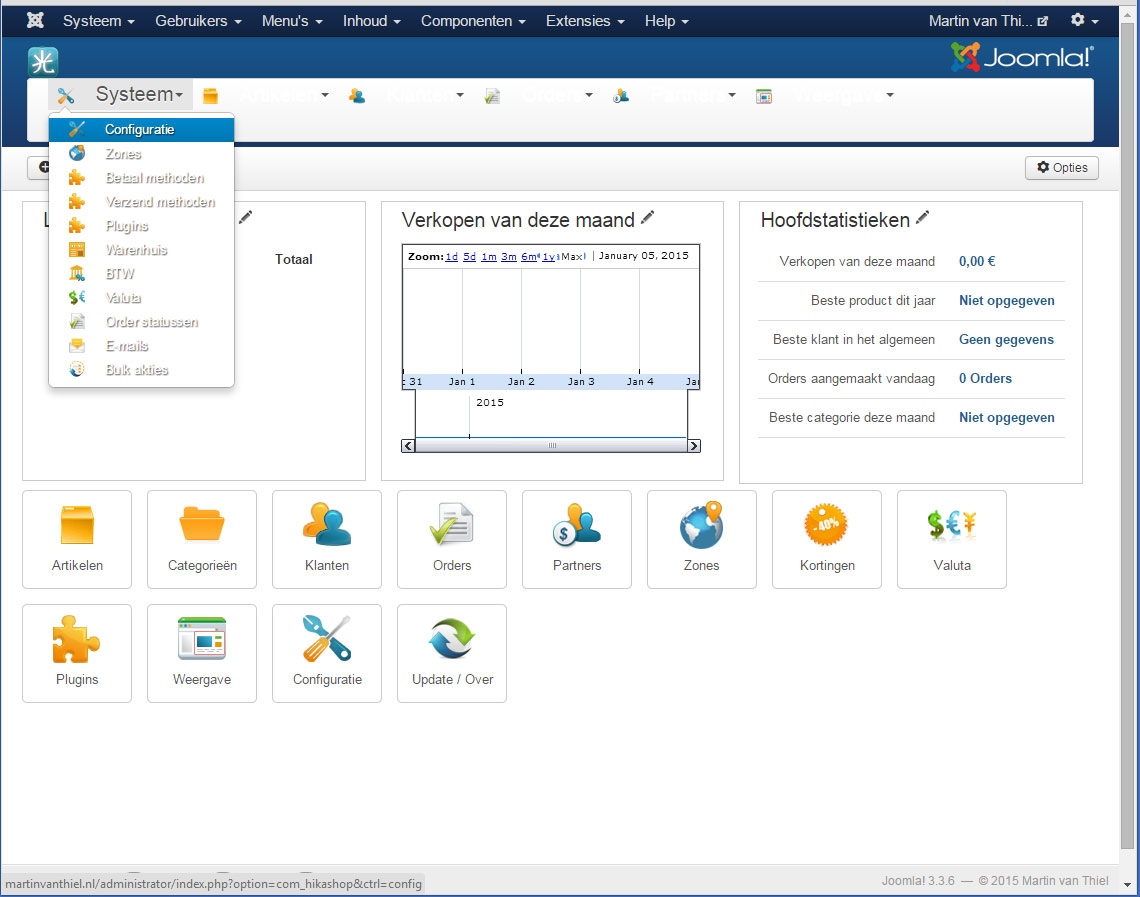The image size is (1140, 897).
Task: Click the Partners icon in HikaShop menu
Action: pos(621,96)
